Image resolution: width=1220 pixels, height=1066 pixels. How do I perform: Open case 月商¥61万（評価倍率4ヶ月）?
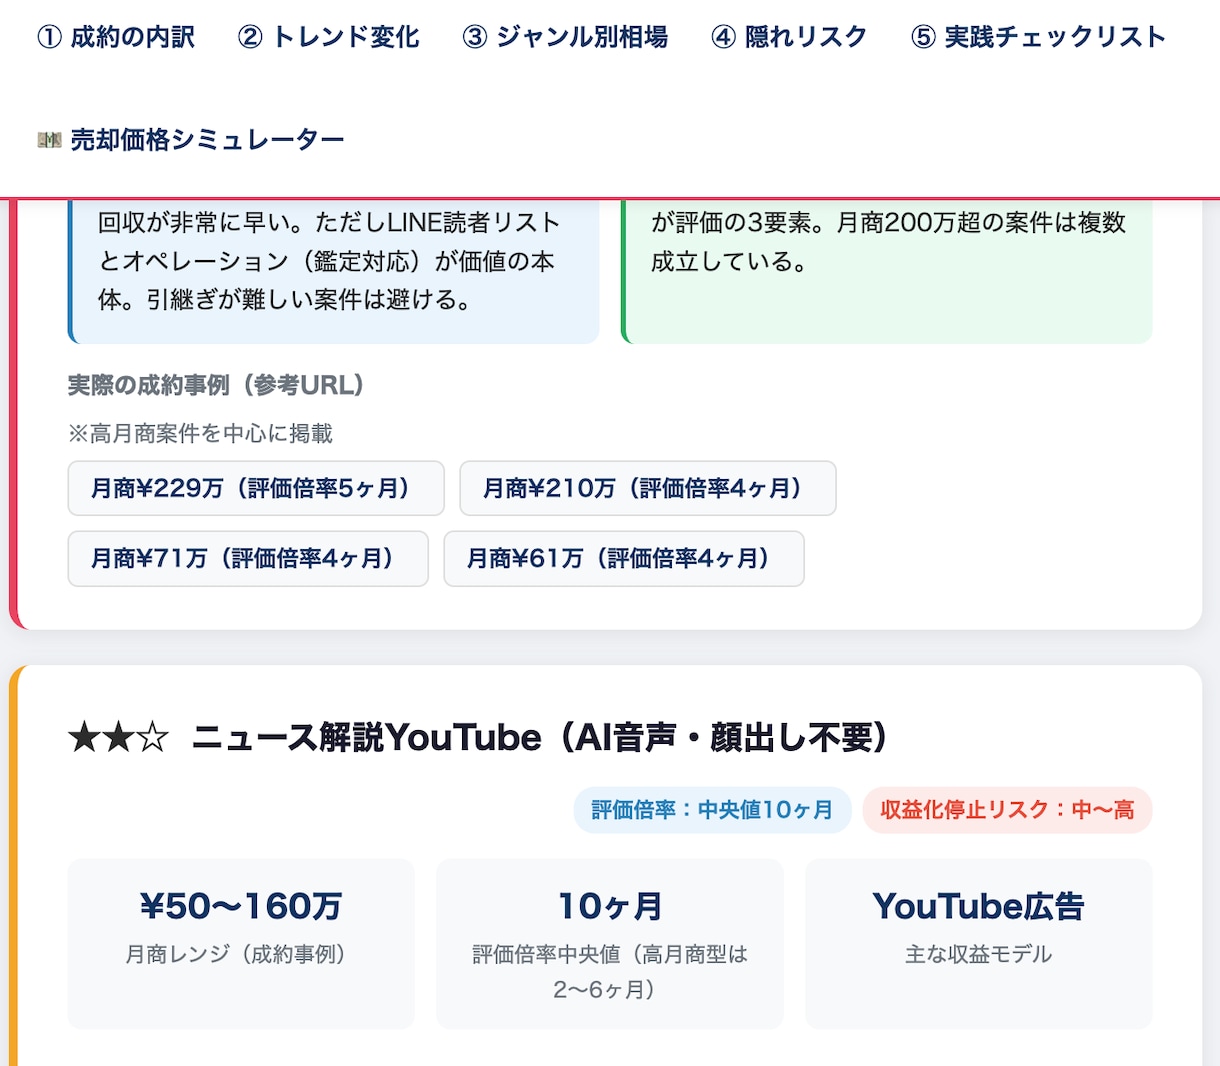(624, 558)
